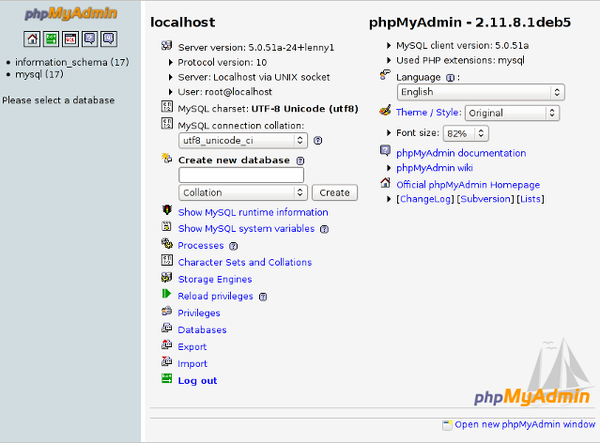Open Show MySQL system variables
Screen dimensions: 600x443
coord(246,229)
